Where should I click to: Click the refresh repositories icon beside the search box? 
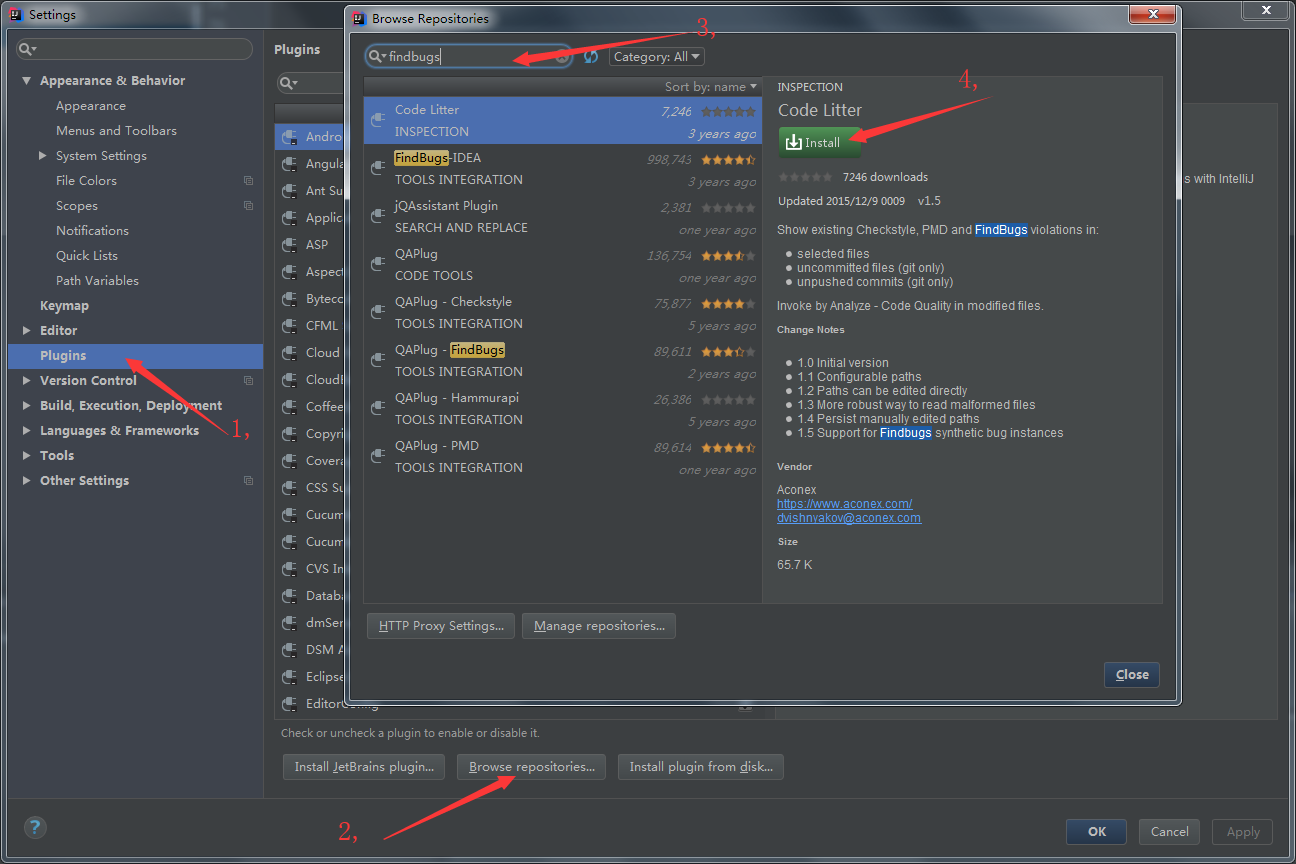click(x=591, y=57)
